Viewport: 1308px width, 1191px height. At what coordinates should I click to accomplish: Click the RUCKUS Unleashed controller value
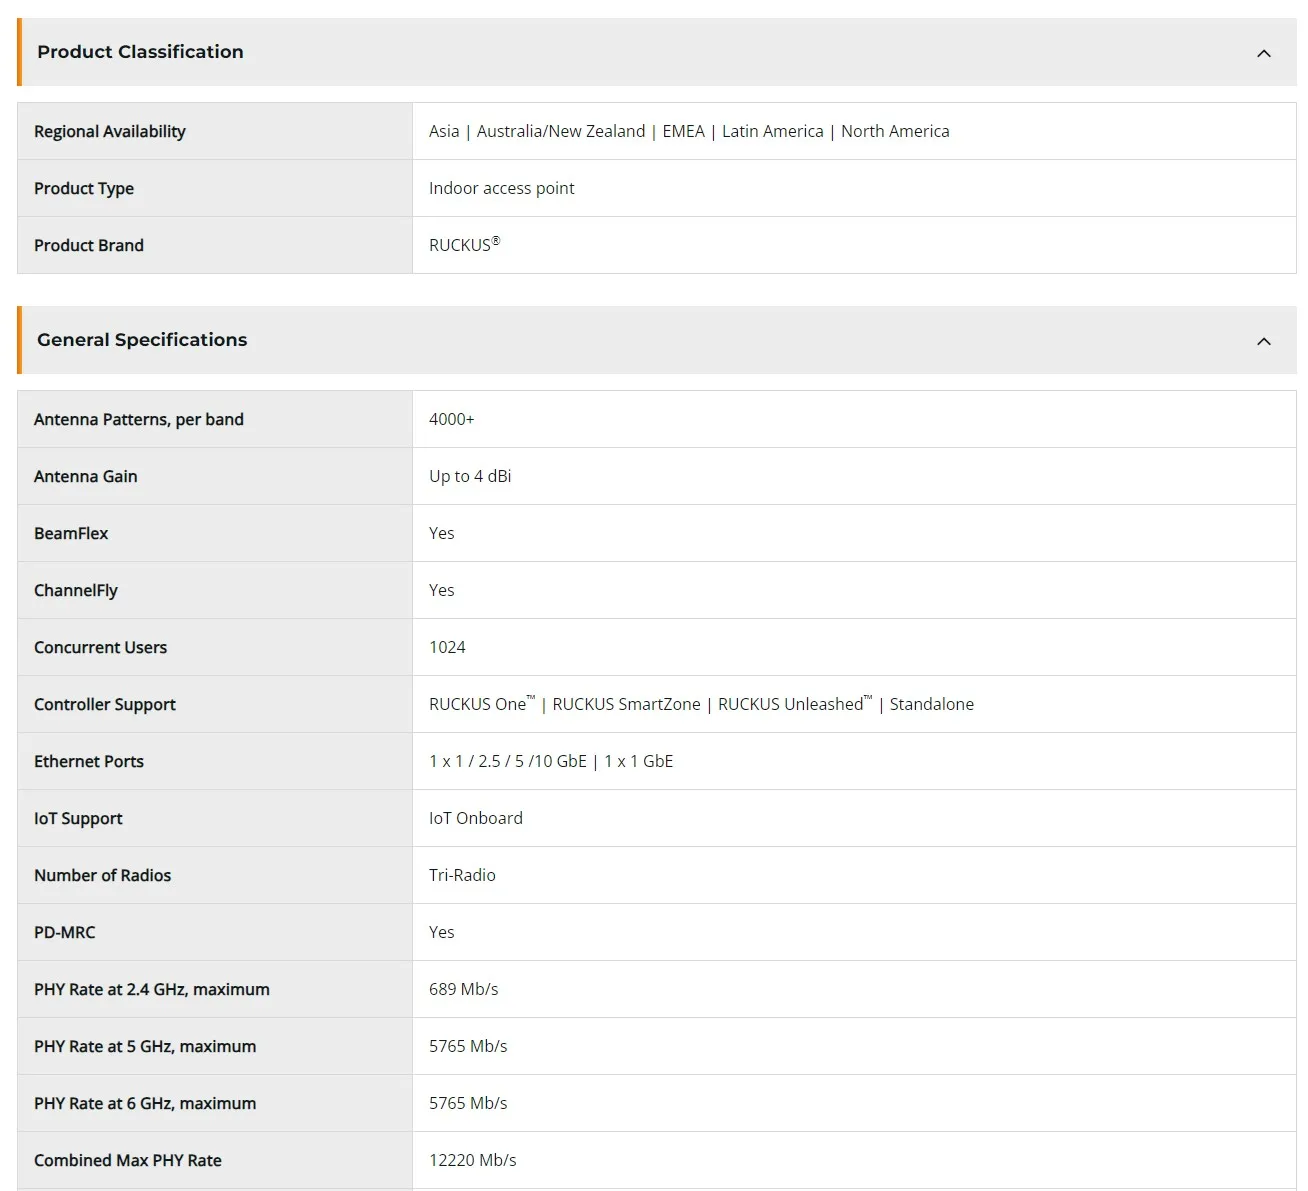pos(795,704)
